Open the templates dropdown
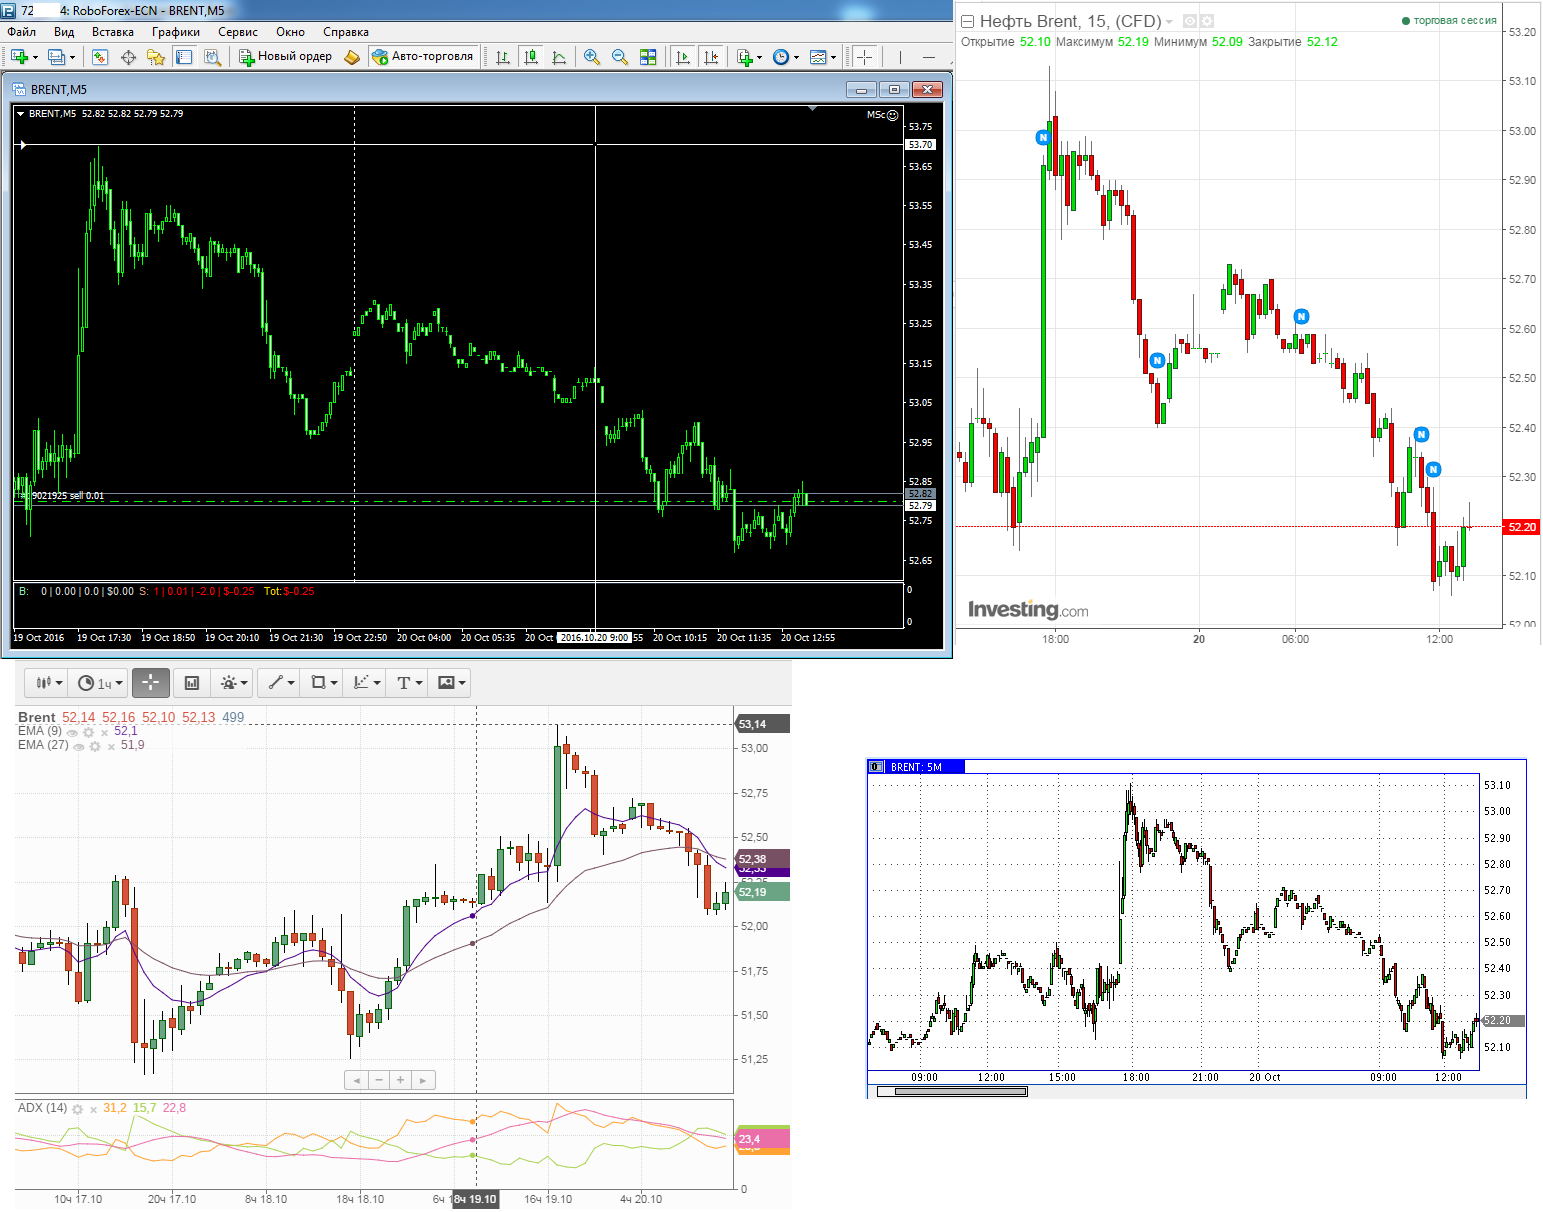1543x1212 pixels. click(x=823, y=57)
